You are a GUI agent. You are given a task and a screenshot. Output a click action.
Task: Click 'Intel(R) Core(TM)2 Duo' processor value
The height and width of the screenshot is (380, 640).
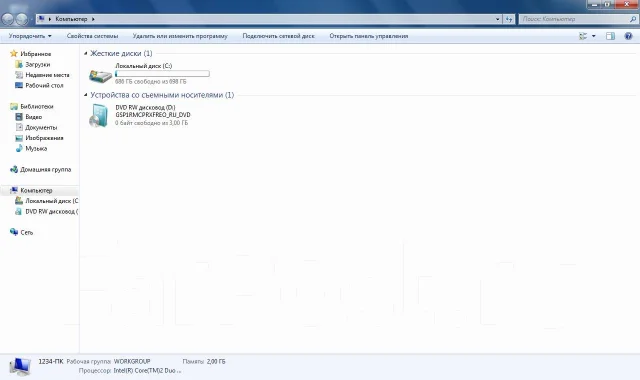tap(147, 371)
